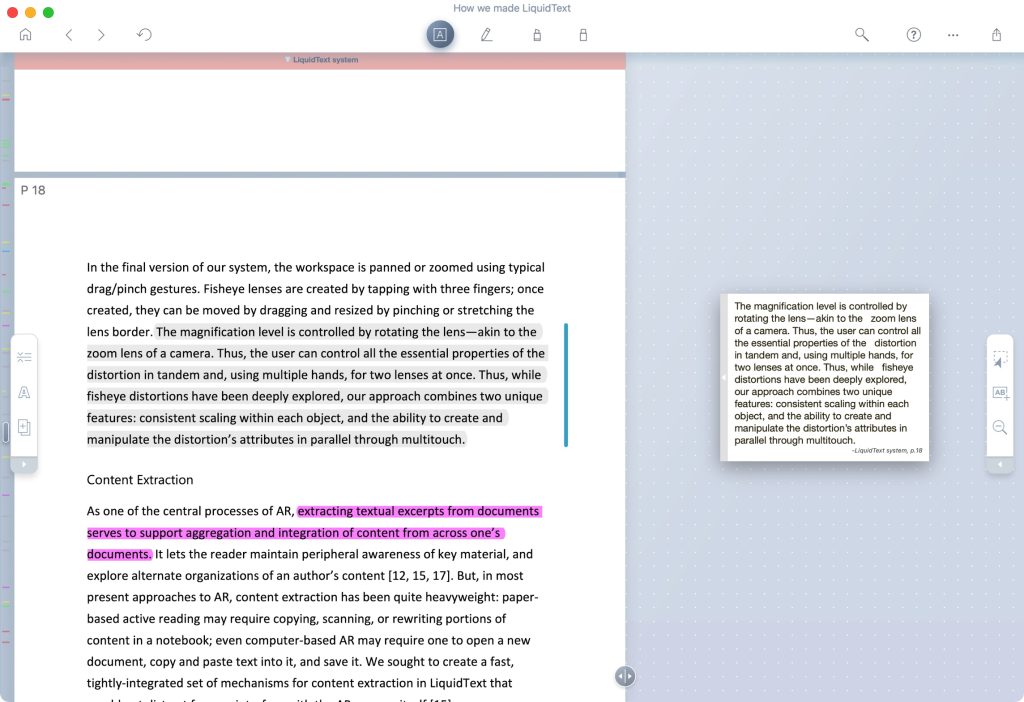Collapse the 'LiquidText system' document header
Screen dimensions: 1024x702
[287, 59]
